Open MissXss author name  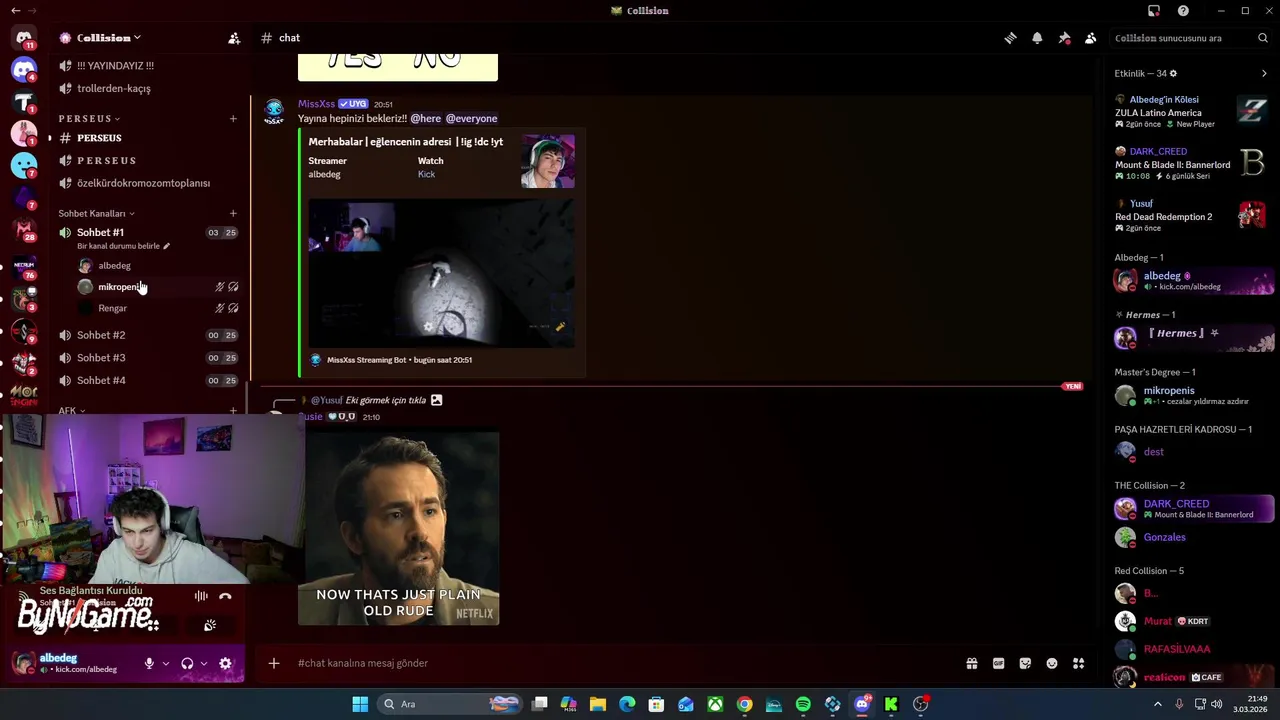(x=316, y=104)
